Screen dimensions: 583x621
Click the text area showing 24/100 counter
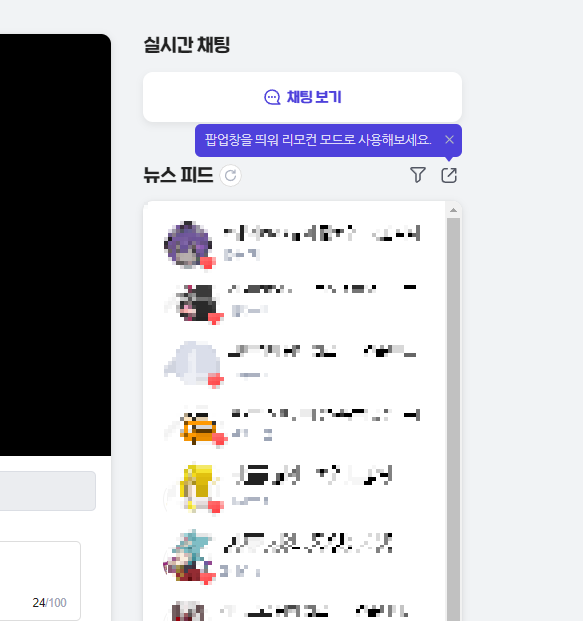(x=40, y=581)
